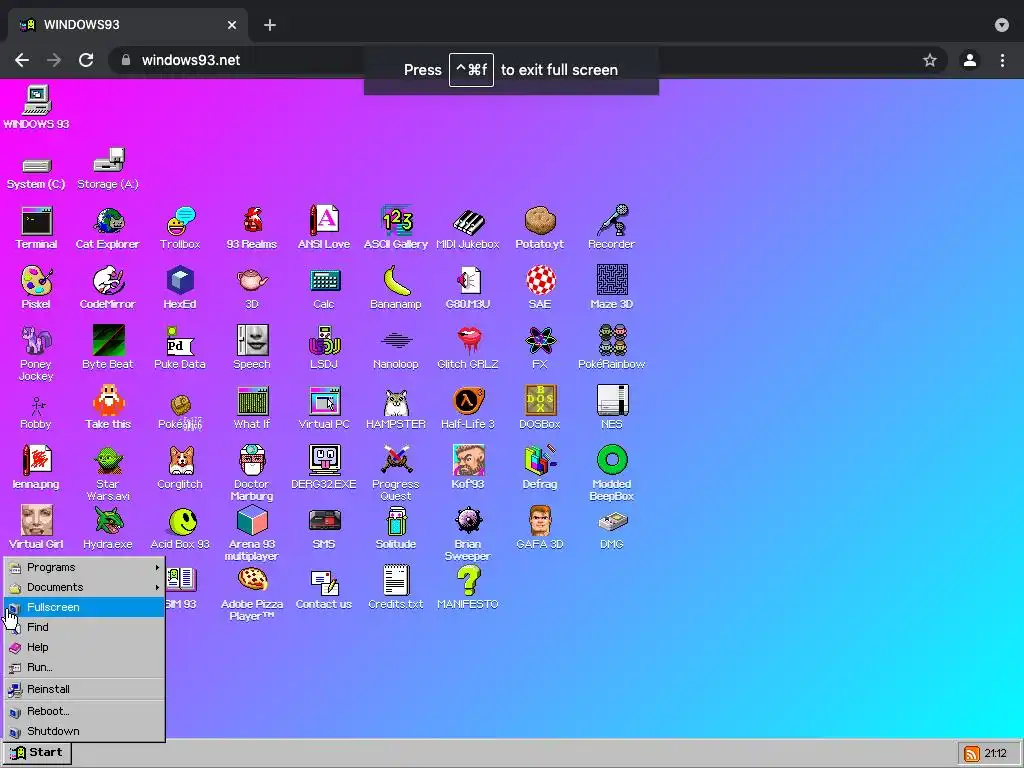The image size is (1024, 768).
Task: Launch the Recorder microphone icon
Action: pos(611,228)
